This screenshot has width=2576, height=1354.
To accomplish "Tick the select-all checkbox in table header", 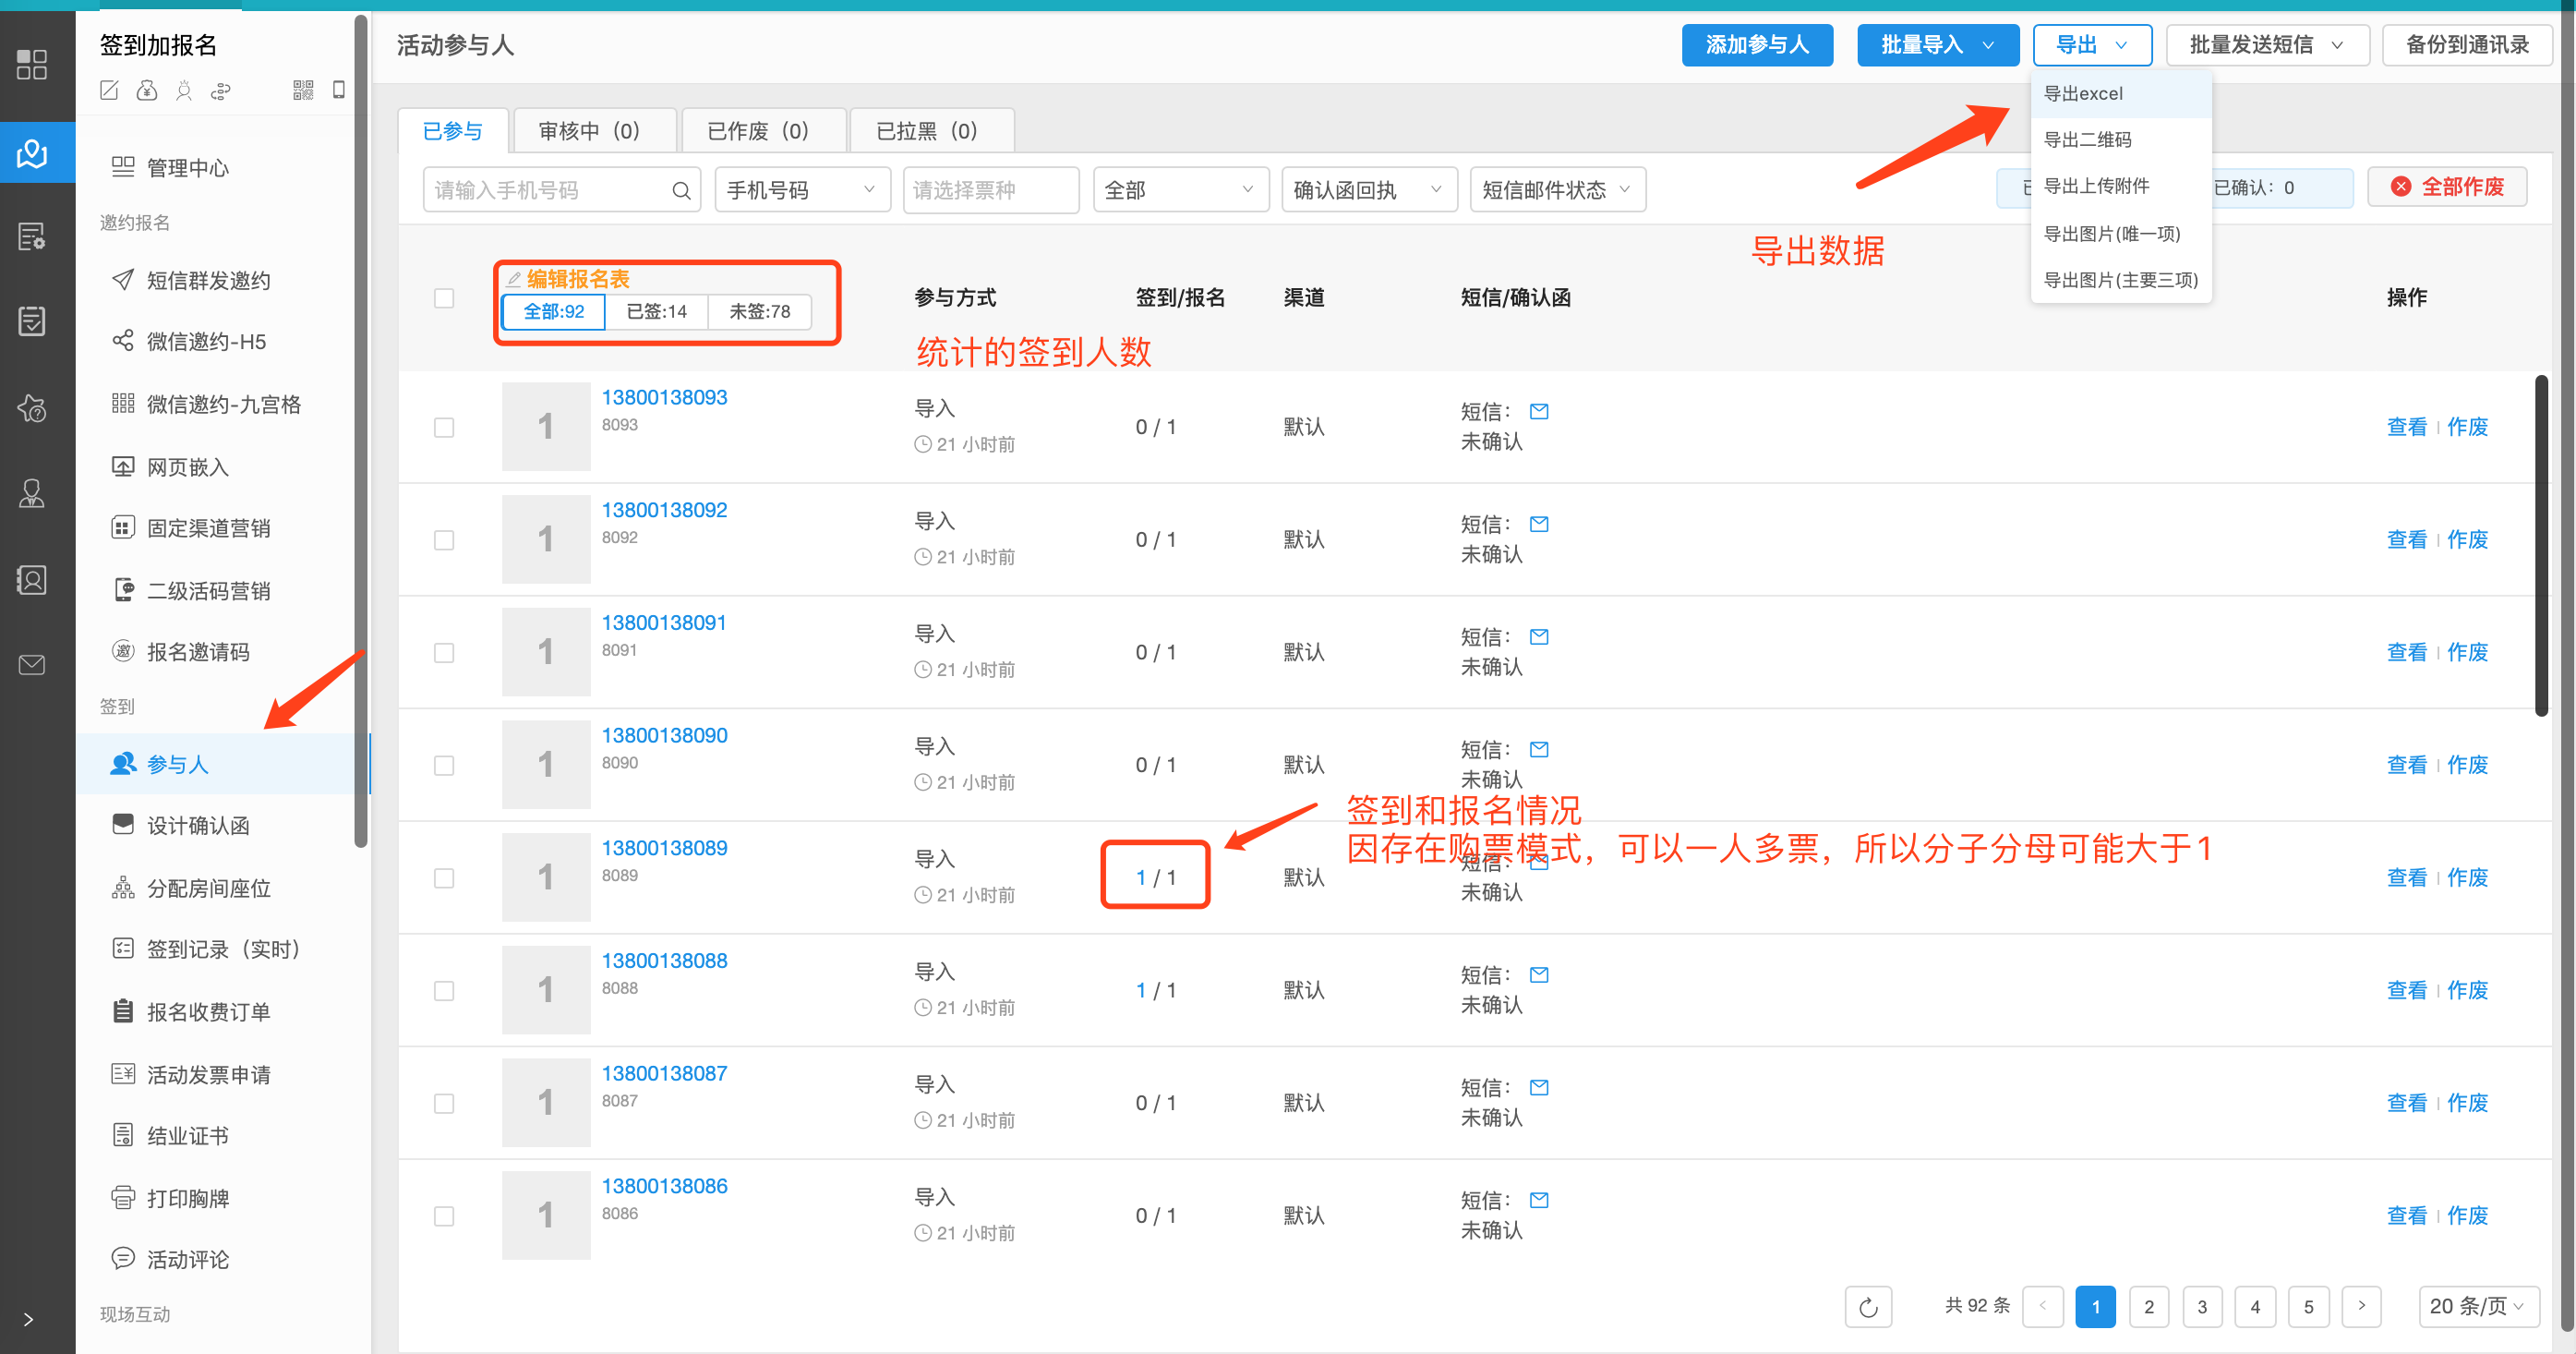I will pos(444,298).
